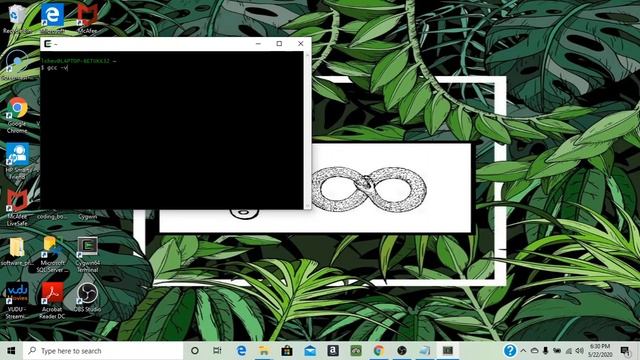Image resolution: width=640 pixels, height=360 pixels.
Task: Open the Action Center notifications icon
Action: (x=625, y=351)
